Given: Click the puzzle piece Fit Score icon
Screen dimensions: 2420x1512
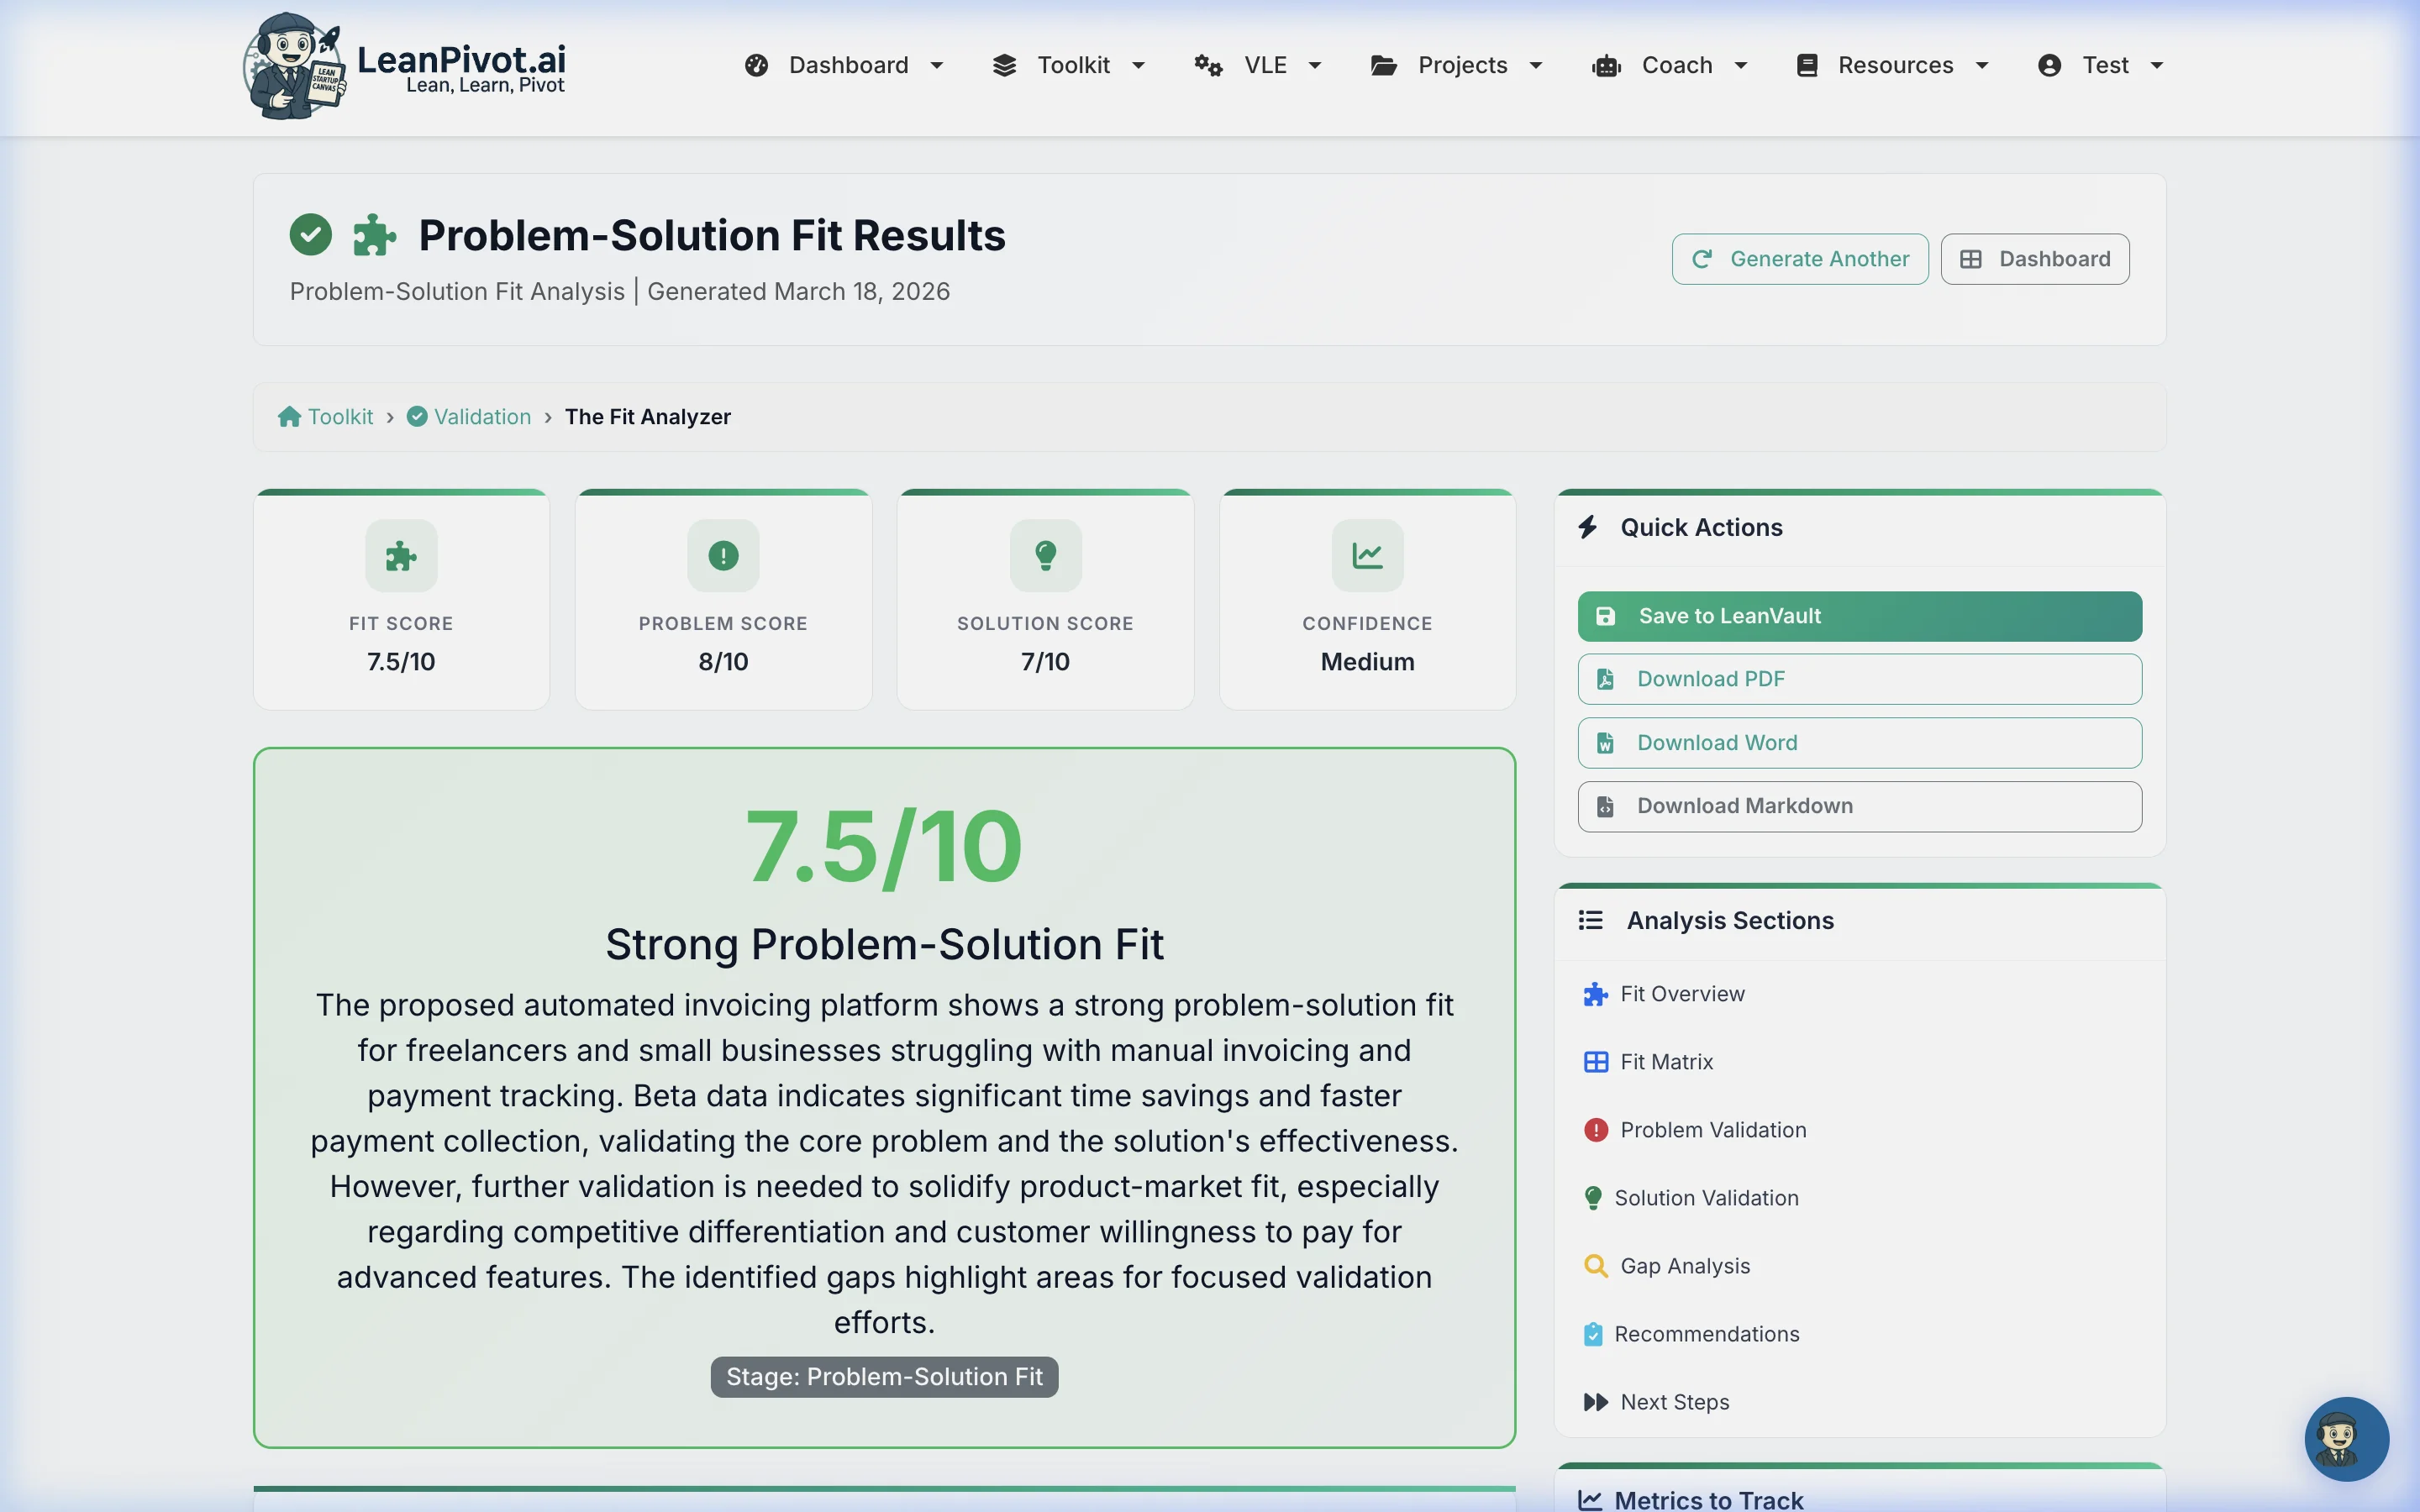Looking at the screenshot, I should (x=401, y=556).
